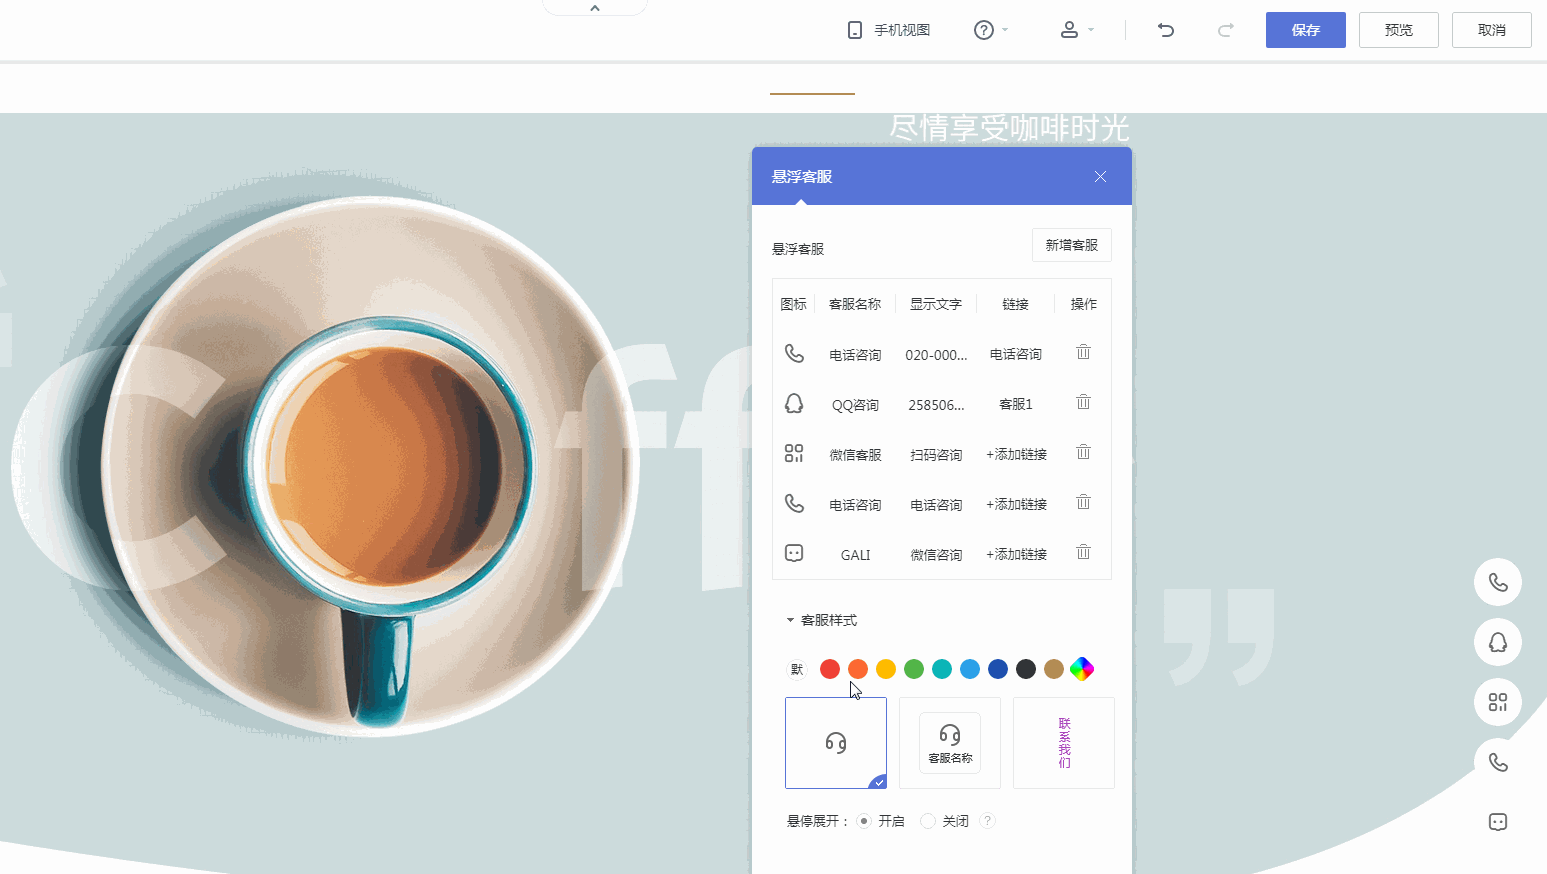This screenshot has width=1547, height=874.
Task: Select the 客服名称 headset style thumbnail
Action: point(950,743)
